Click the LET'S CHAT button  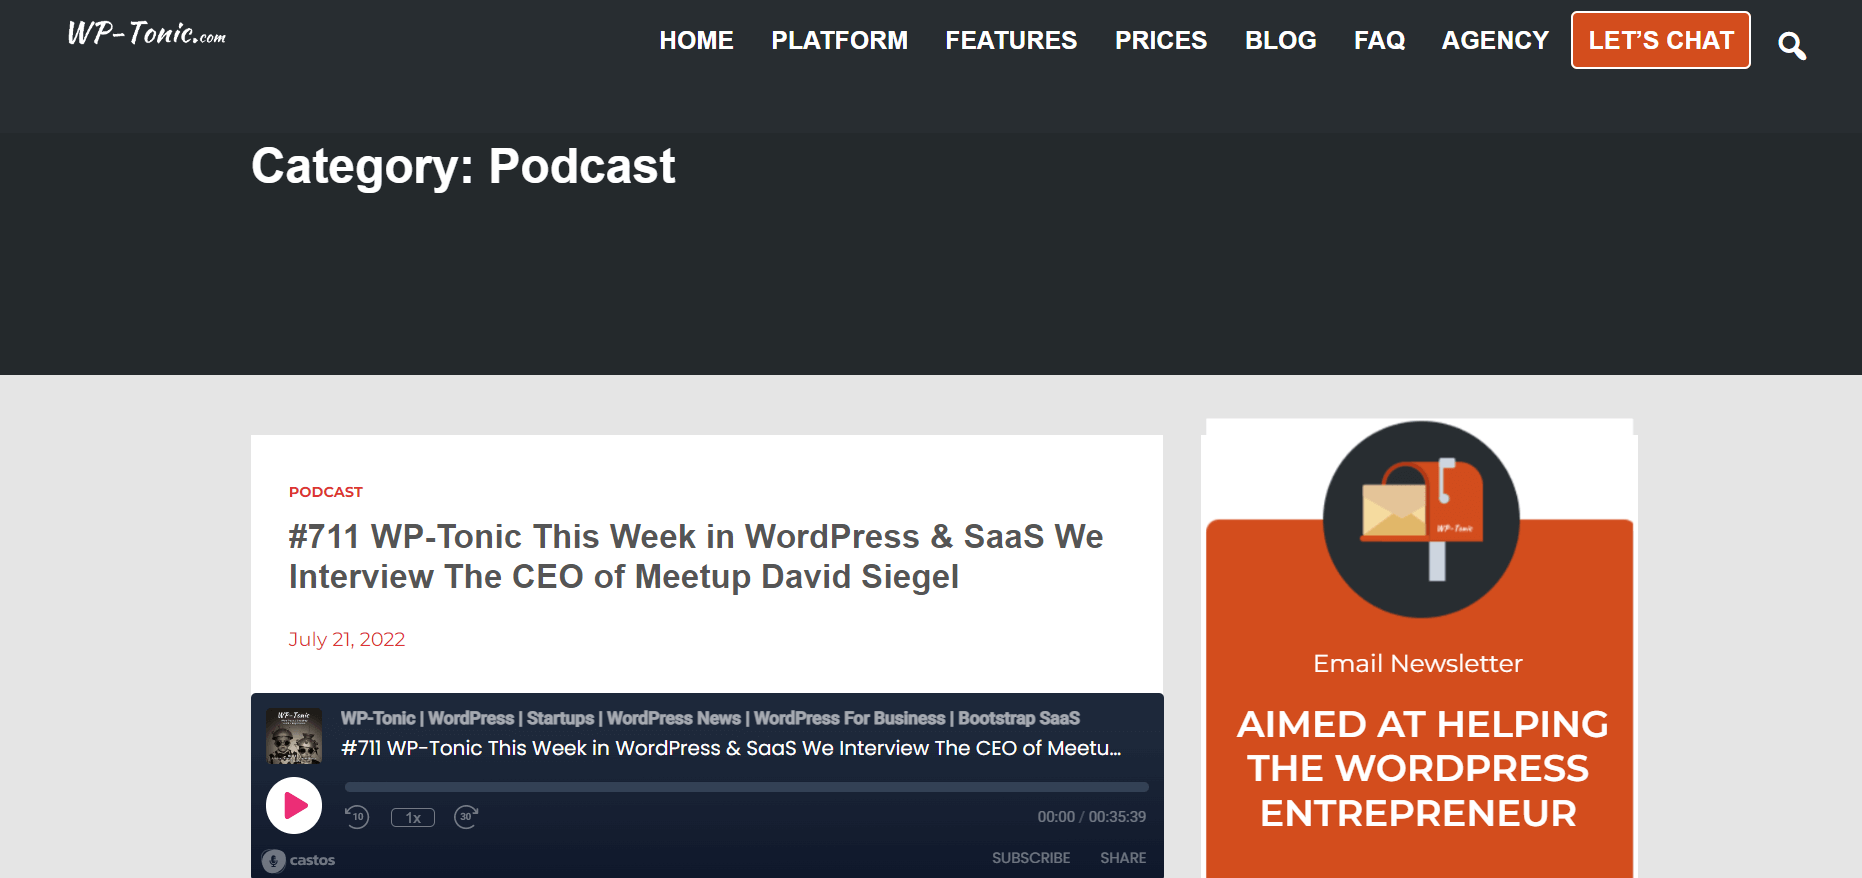tap(1661, 40)
